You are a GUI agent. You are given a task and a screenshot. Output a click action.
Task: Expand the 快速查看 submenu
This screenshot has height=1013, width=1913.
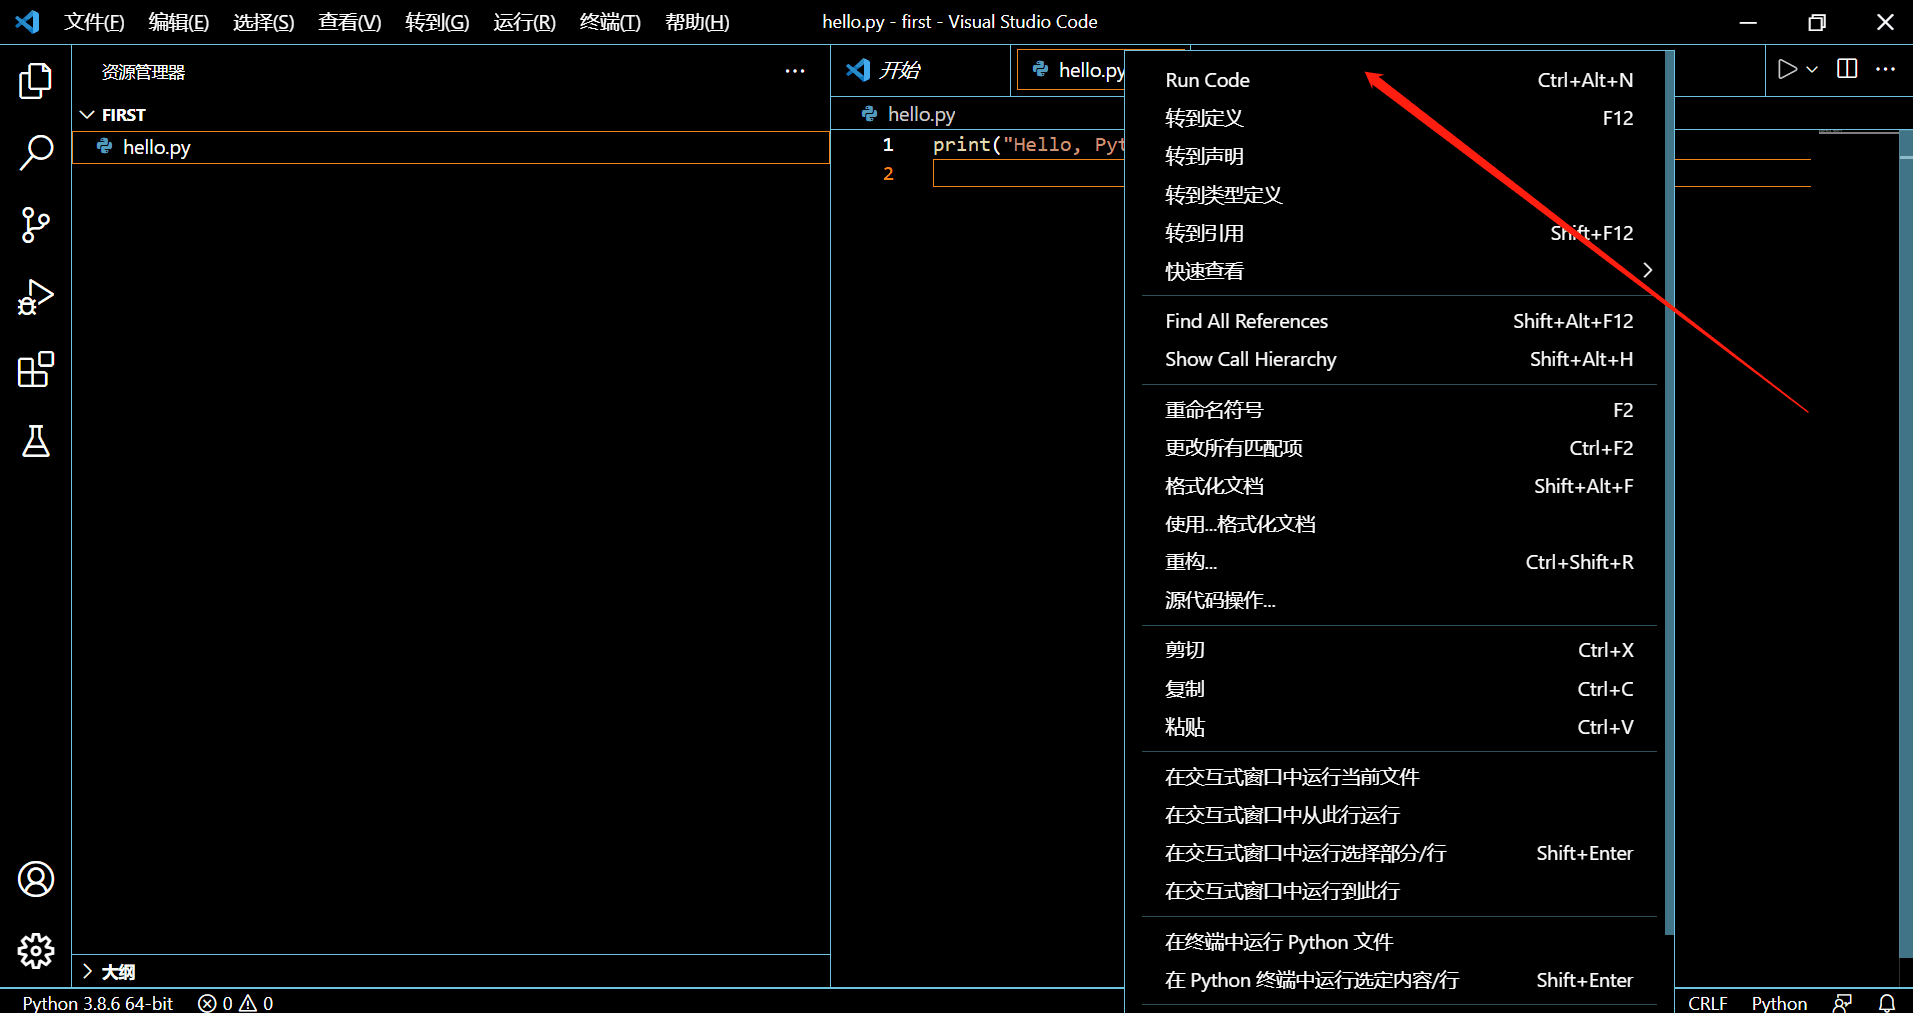coord(1399,271)
